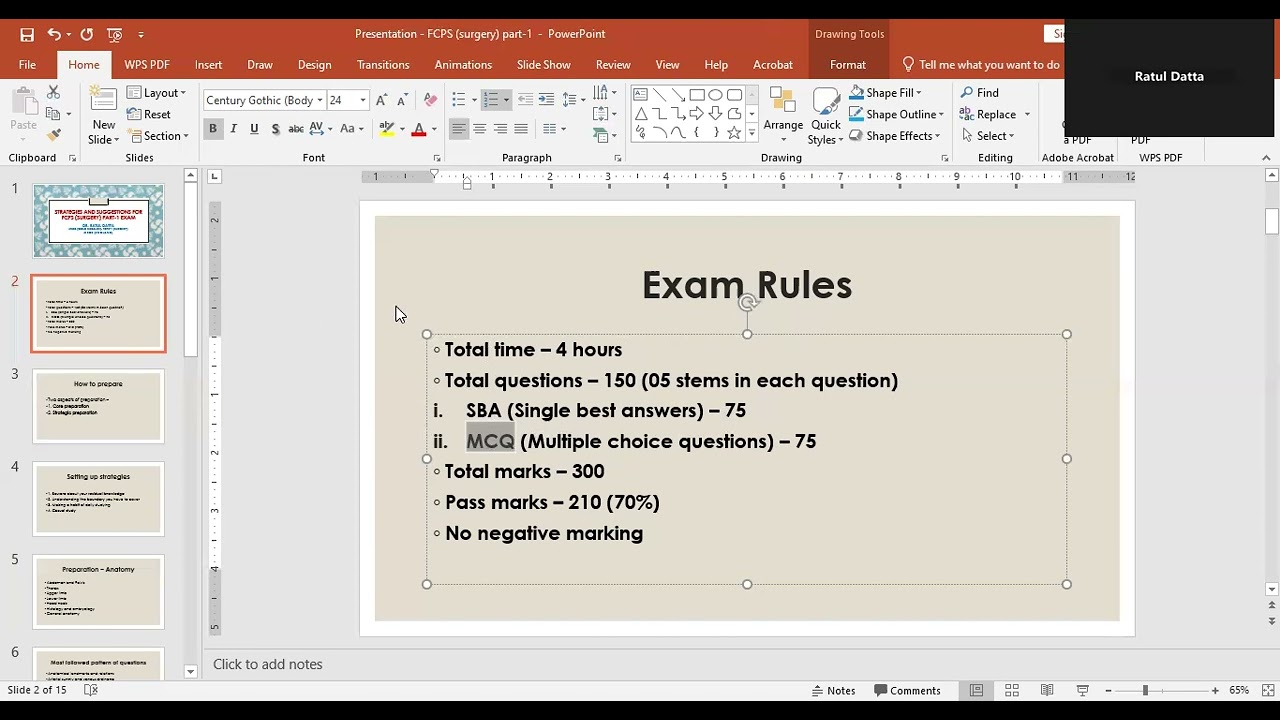This screenshot has height=720, width=1280.
Task: Click the Tell me search box
Action: tap(980, 64)
